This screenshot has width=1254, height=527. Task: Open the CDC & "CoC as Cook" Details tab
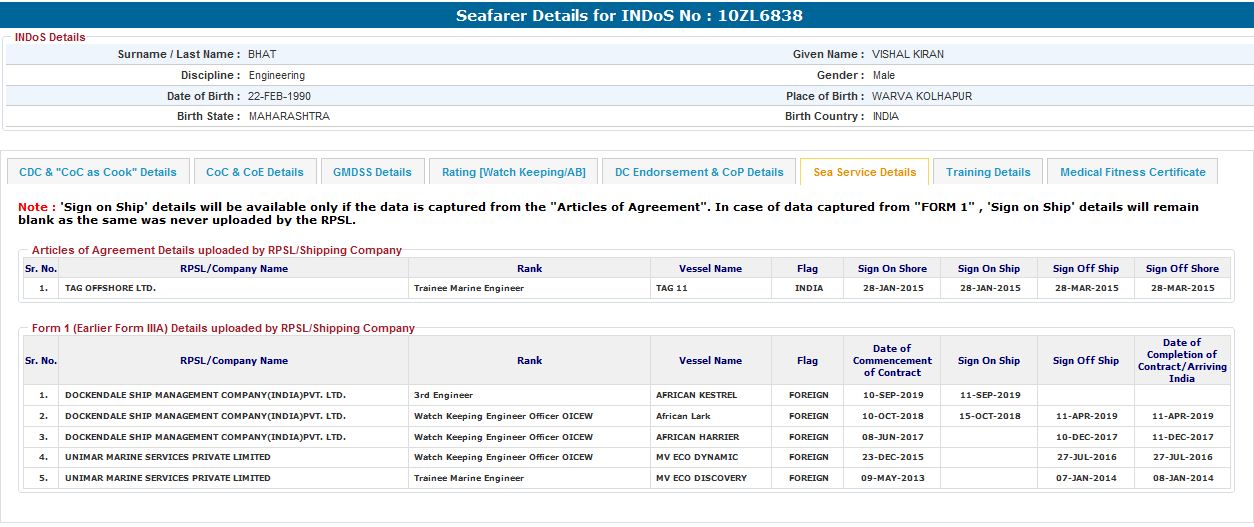coord(98,172)
